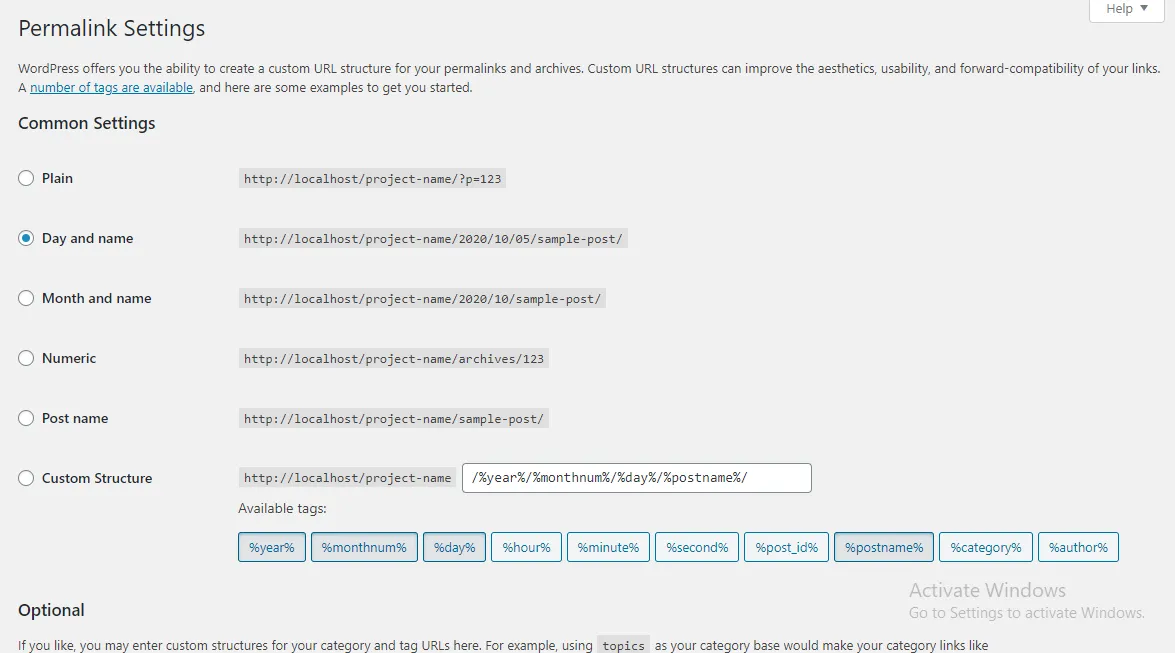Image resolution: width=1175 pixels, height=653 pixels.
Task: Toggle the %day% tag button
Action: (x=455, y=547)
